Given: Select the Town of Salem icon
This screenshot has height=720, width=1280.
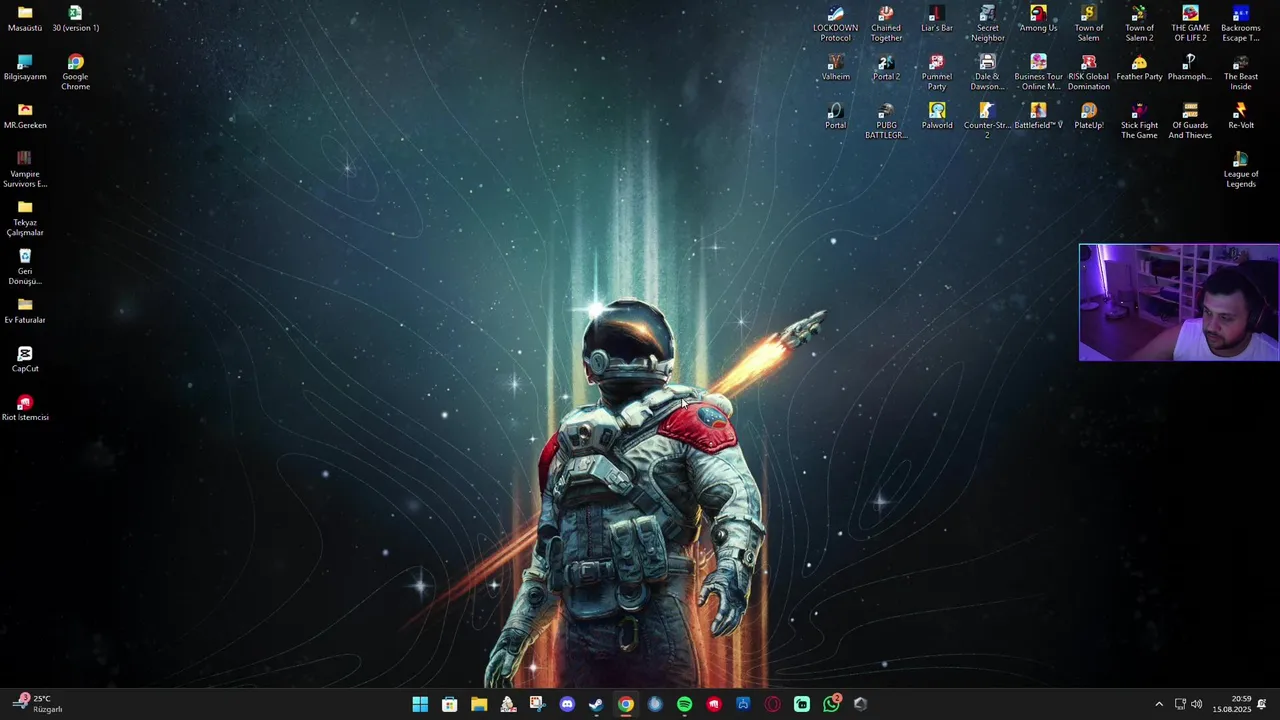Looking at the screenshot, I should pos(1089,24).
